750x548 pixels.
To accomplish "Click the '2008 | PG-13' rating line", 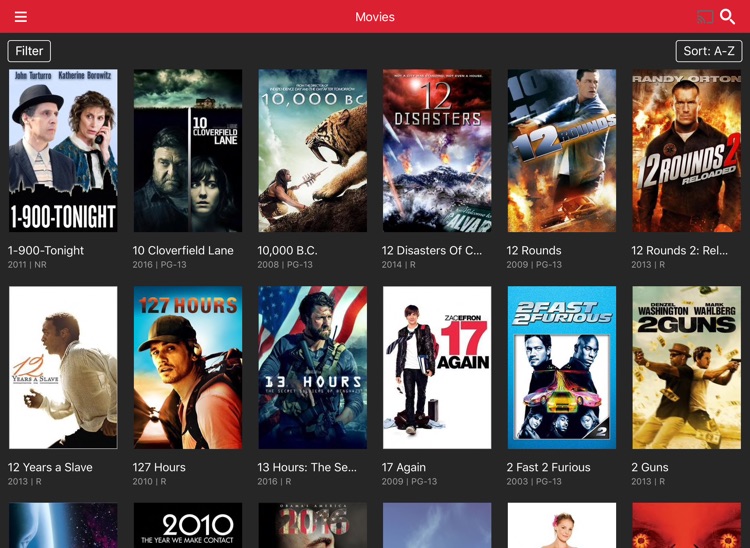I will pos(285,264).
